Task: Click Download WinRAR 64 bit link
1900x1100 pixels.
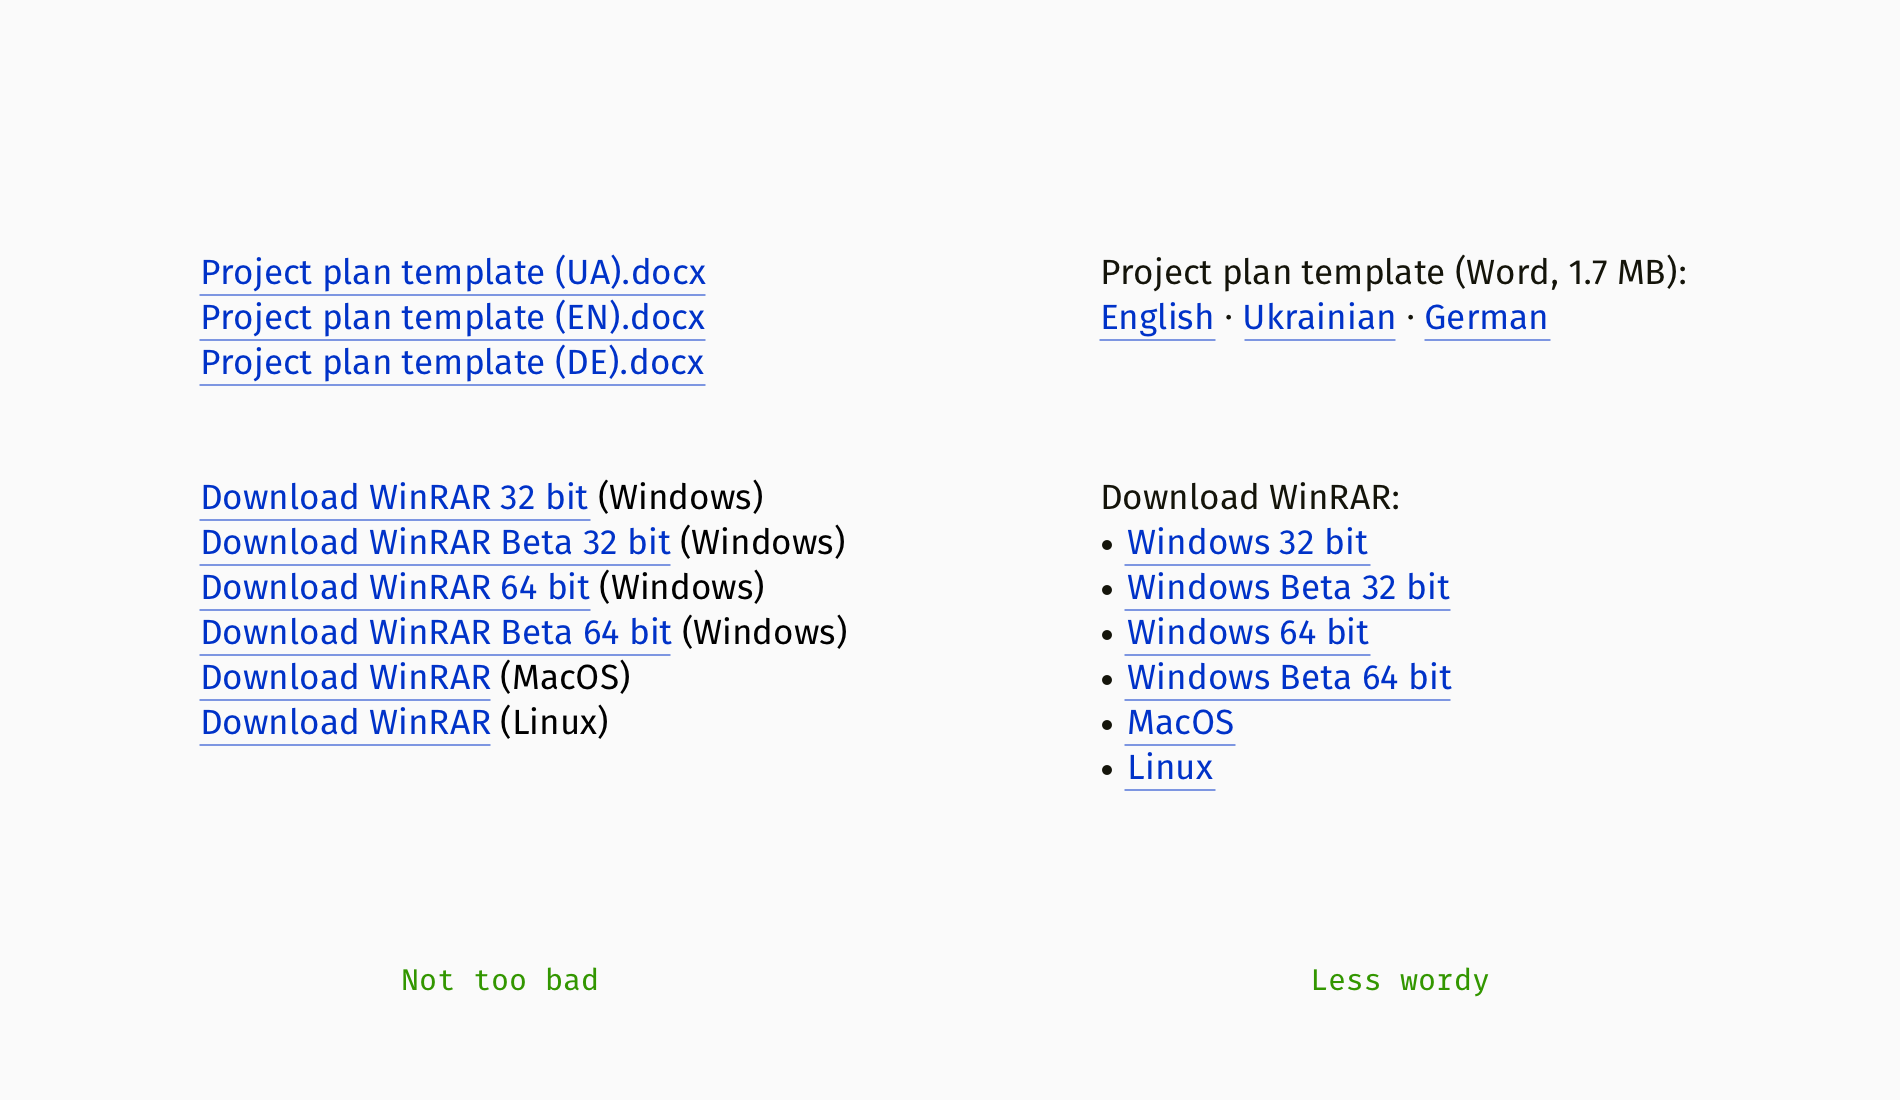Action: pyautogui.click(x=395, y=588)
